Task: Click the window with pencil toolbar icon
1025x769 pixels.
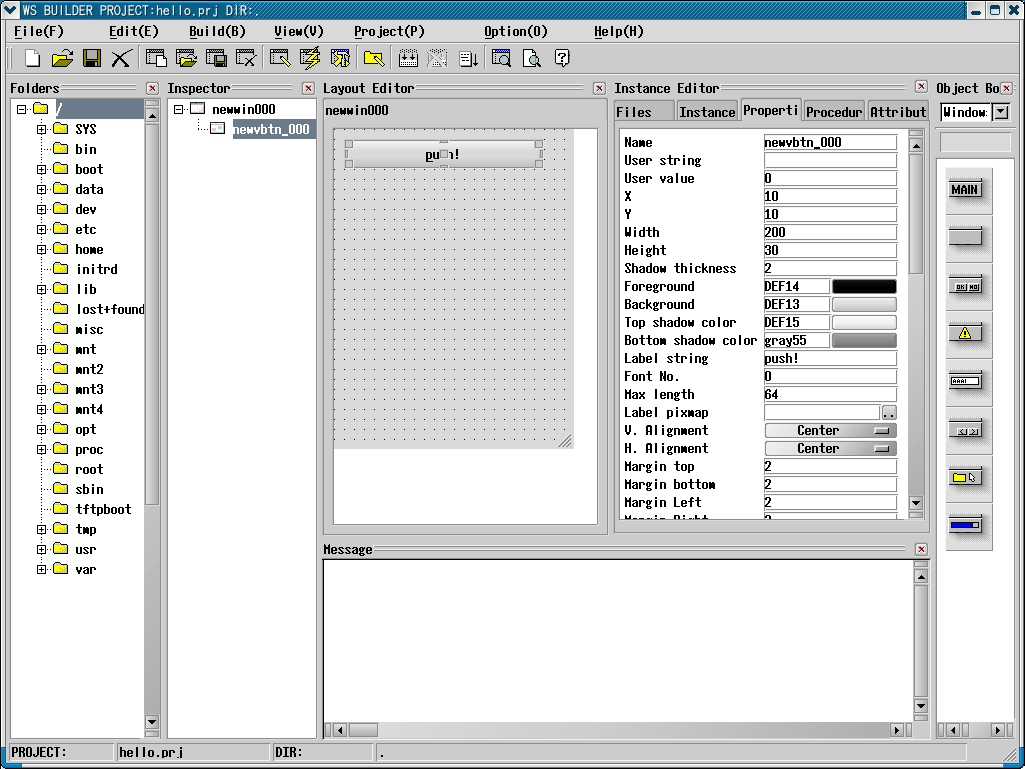Action: (x=280, y=58)
